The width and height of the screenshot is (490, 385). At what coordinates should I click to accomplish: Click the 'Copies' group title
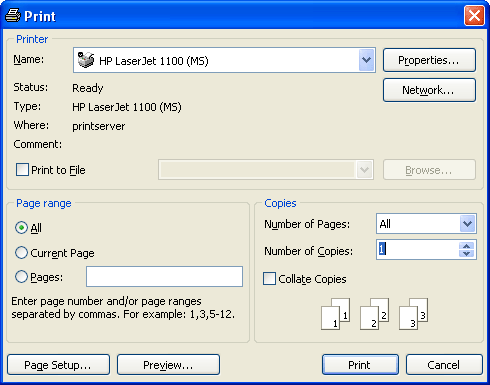(x=280, y=203)
